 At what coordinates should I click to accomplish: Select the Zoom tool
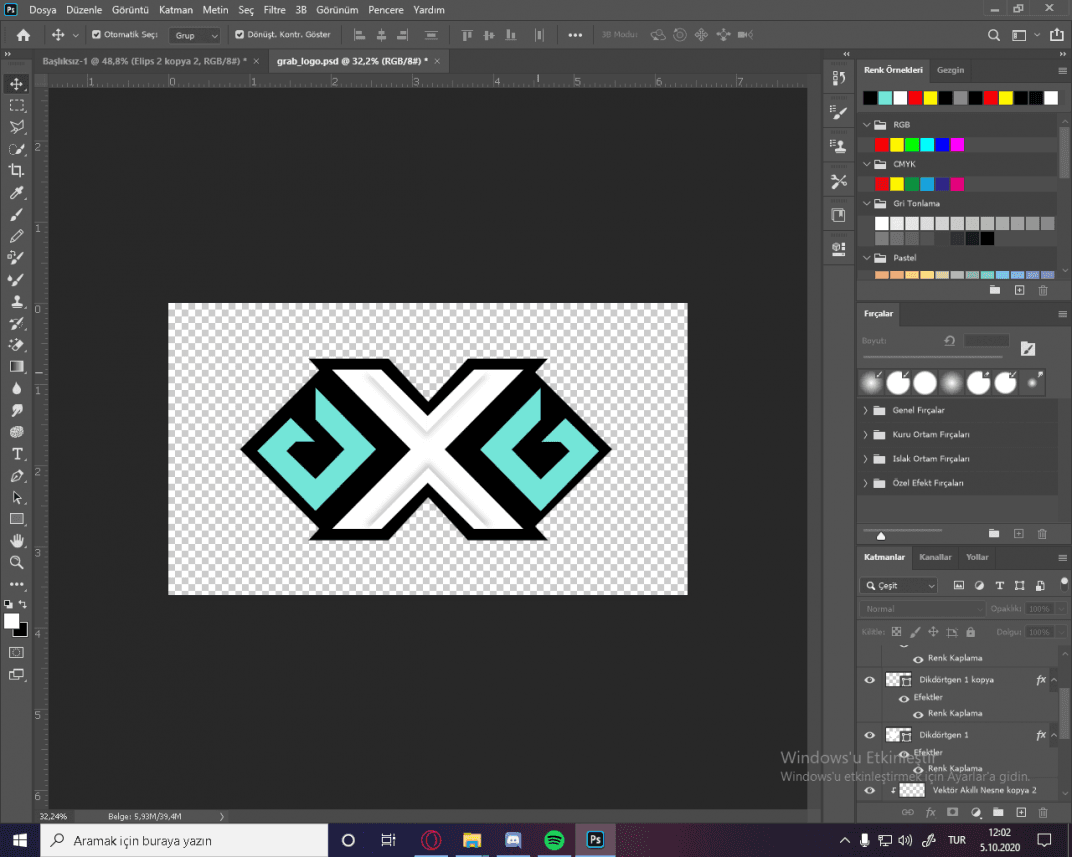click(x=16, y=562)
